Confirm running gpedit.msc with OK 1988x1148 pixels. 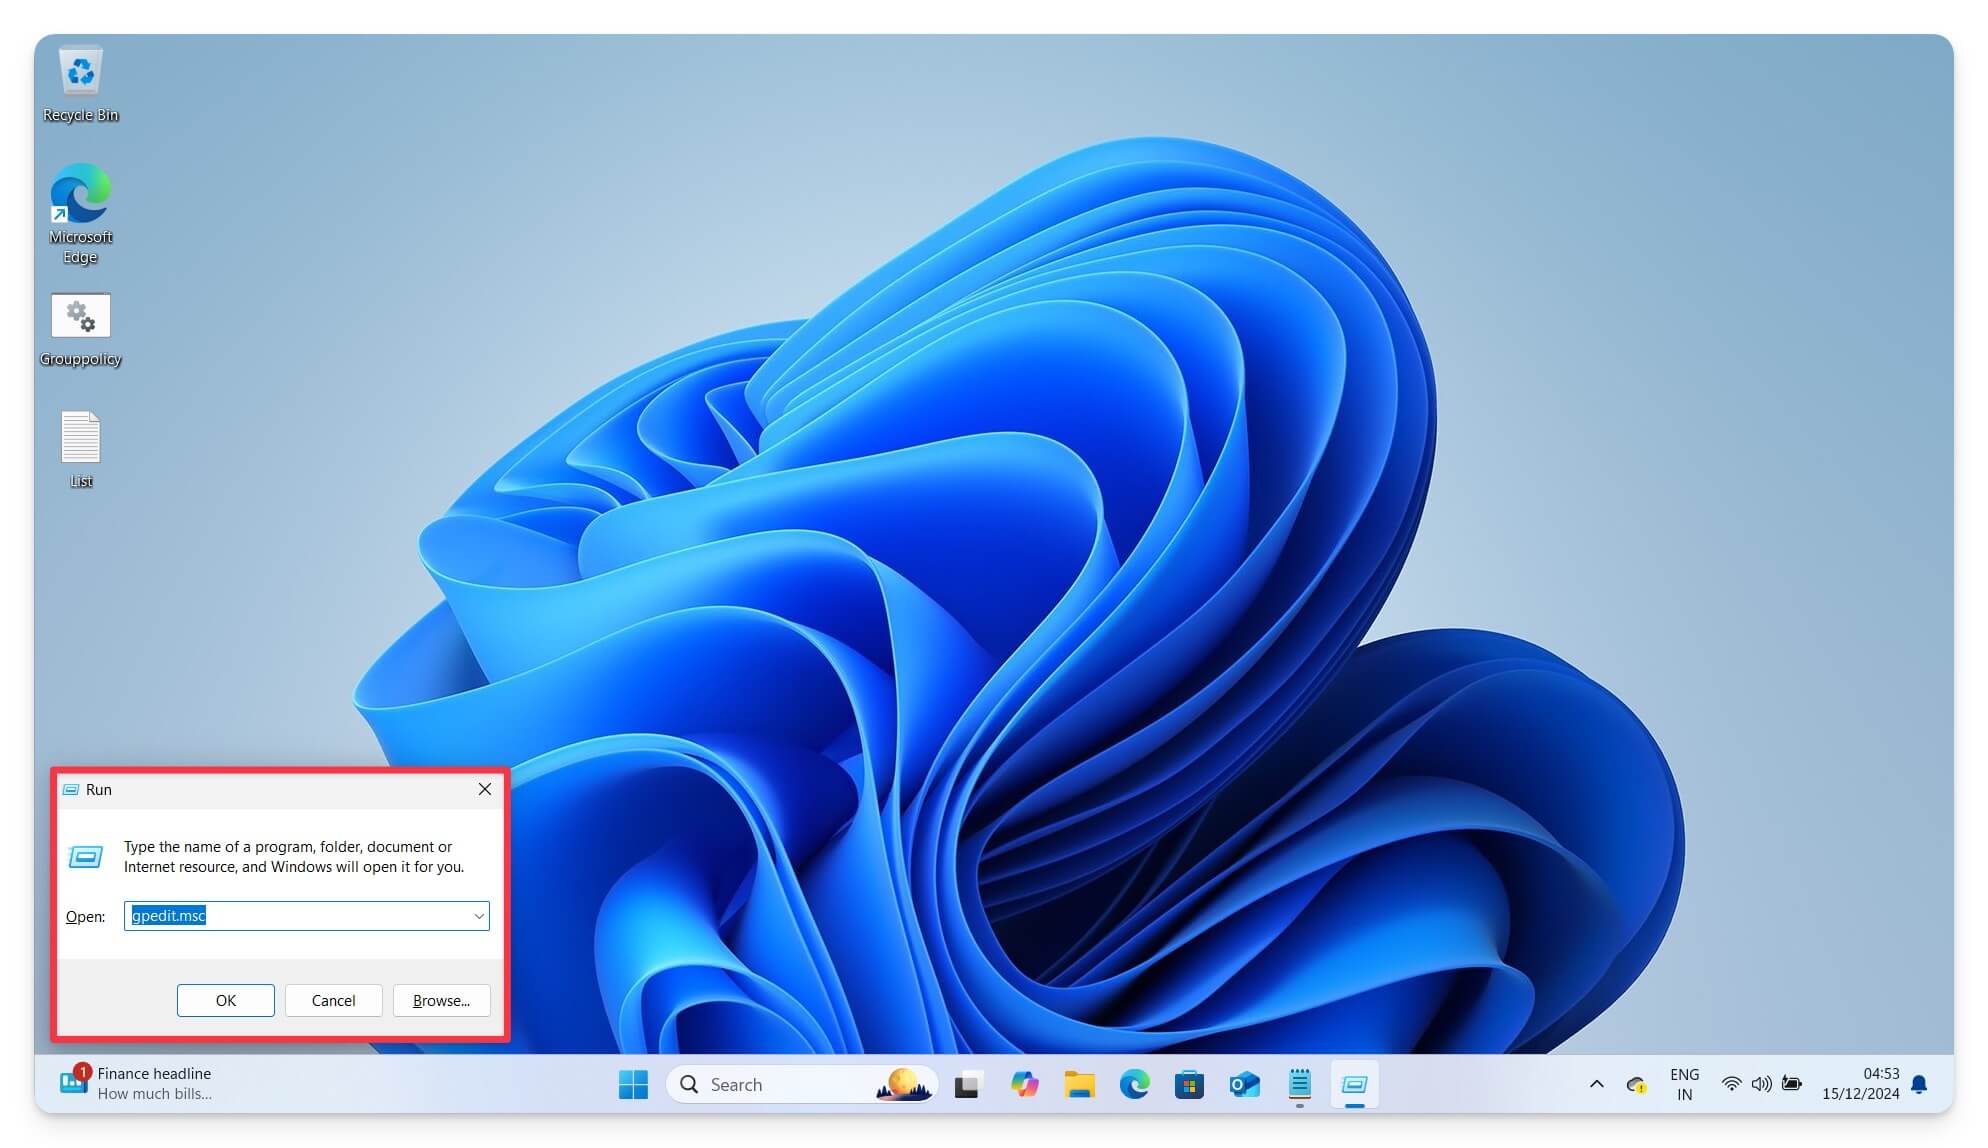pos(225,1000)
